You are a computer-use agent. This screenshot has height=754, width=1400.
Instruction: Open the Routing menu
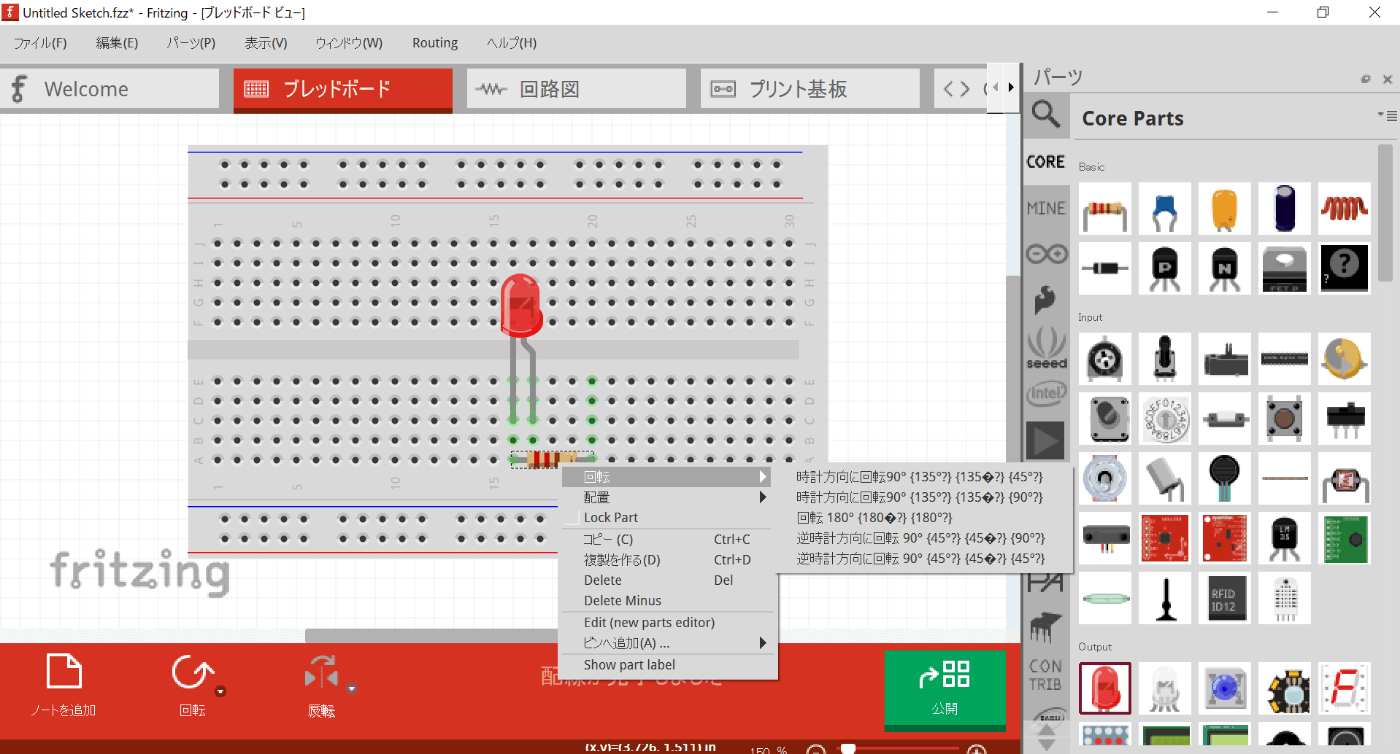(435, 43)
